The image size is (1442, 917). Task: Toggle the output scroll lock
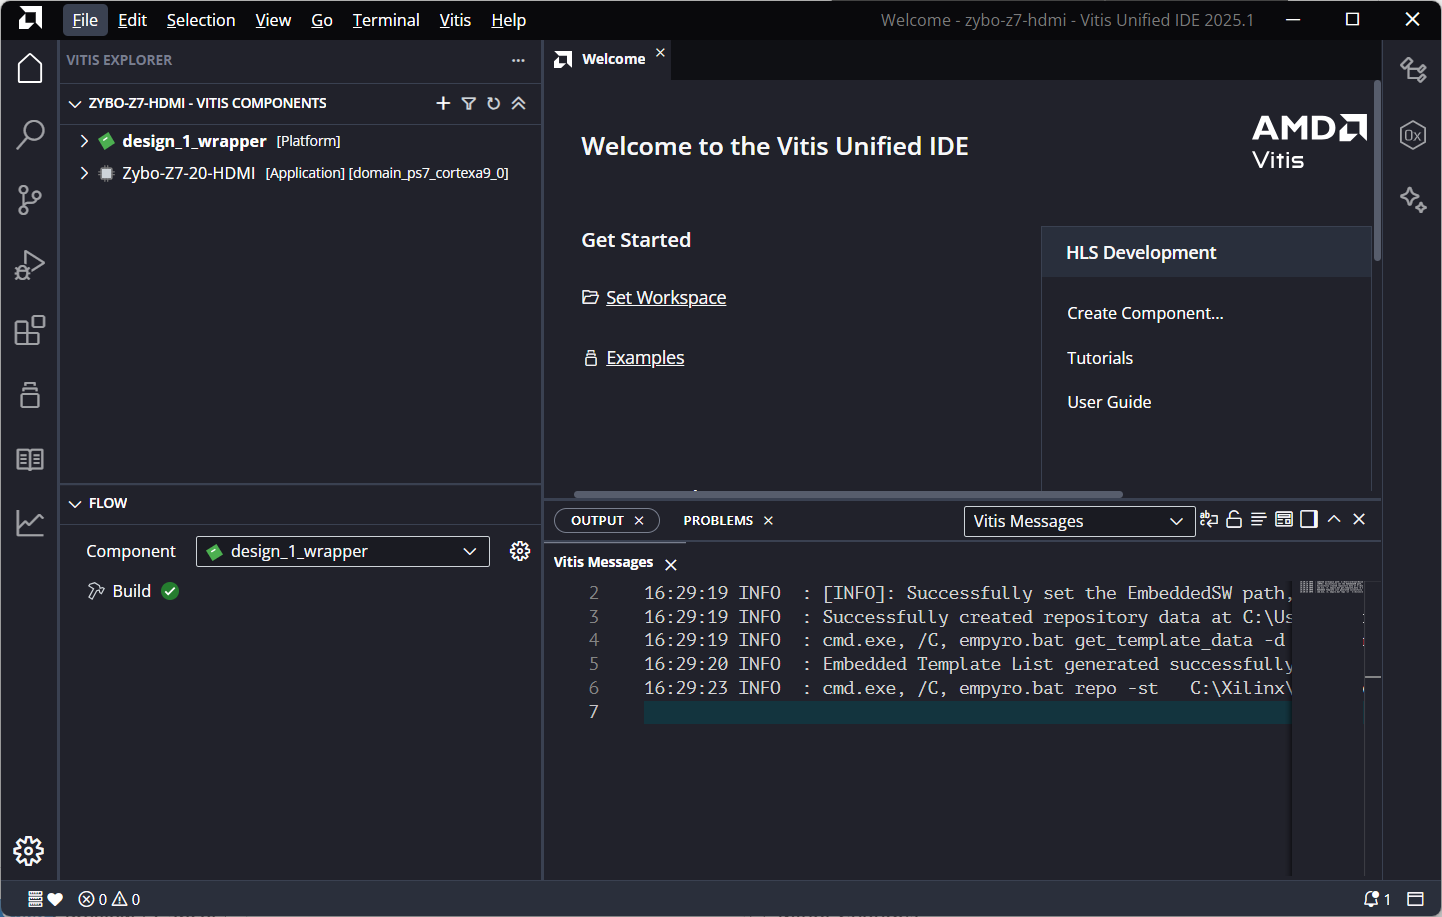coord(1234,519)
